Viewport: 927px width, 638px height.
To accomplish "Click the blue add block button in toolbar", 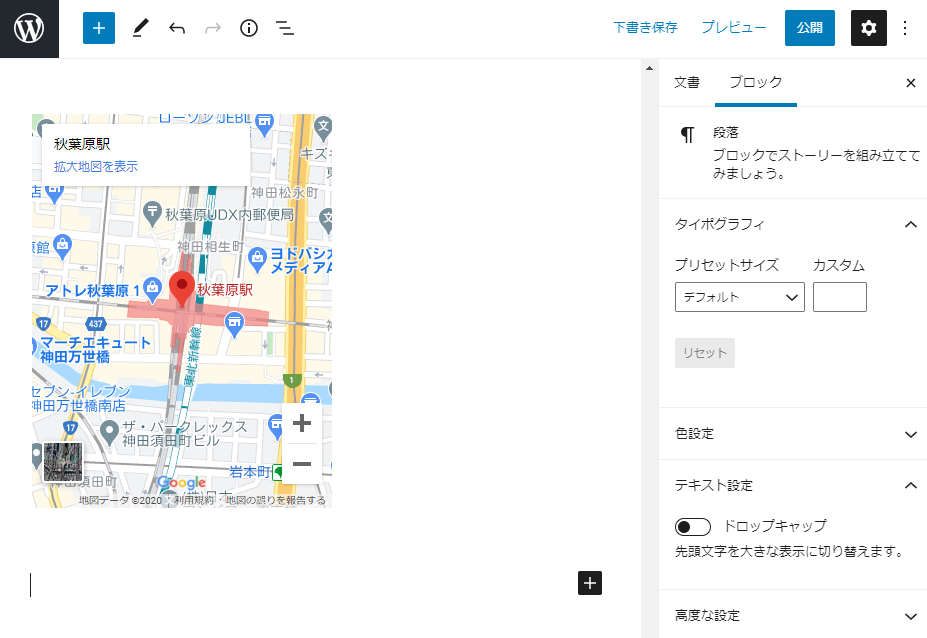I will tap(99, 28).
